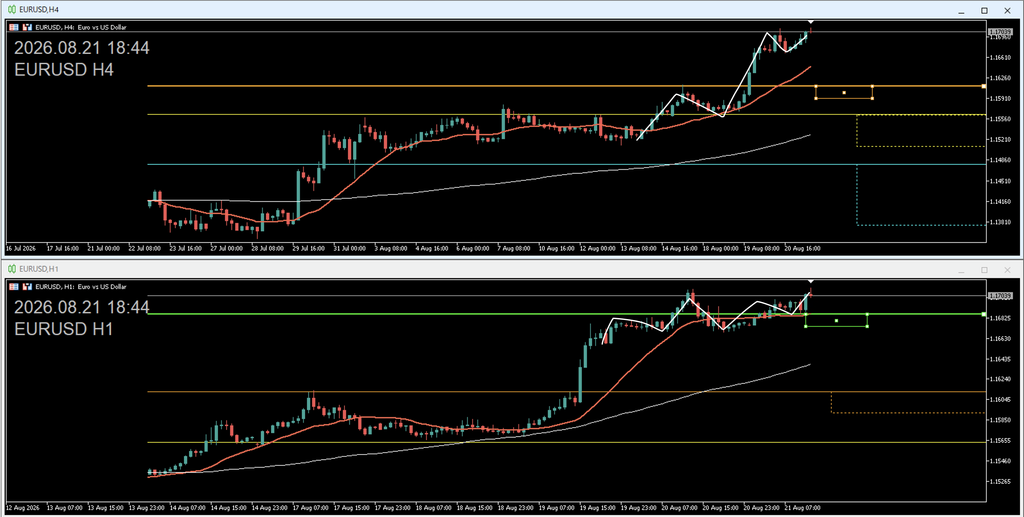Click the "12 Aug 2026" time axis label
The width and height of the screenshot is (1024, 517).
(22, 507)
